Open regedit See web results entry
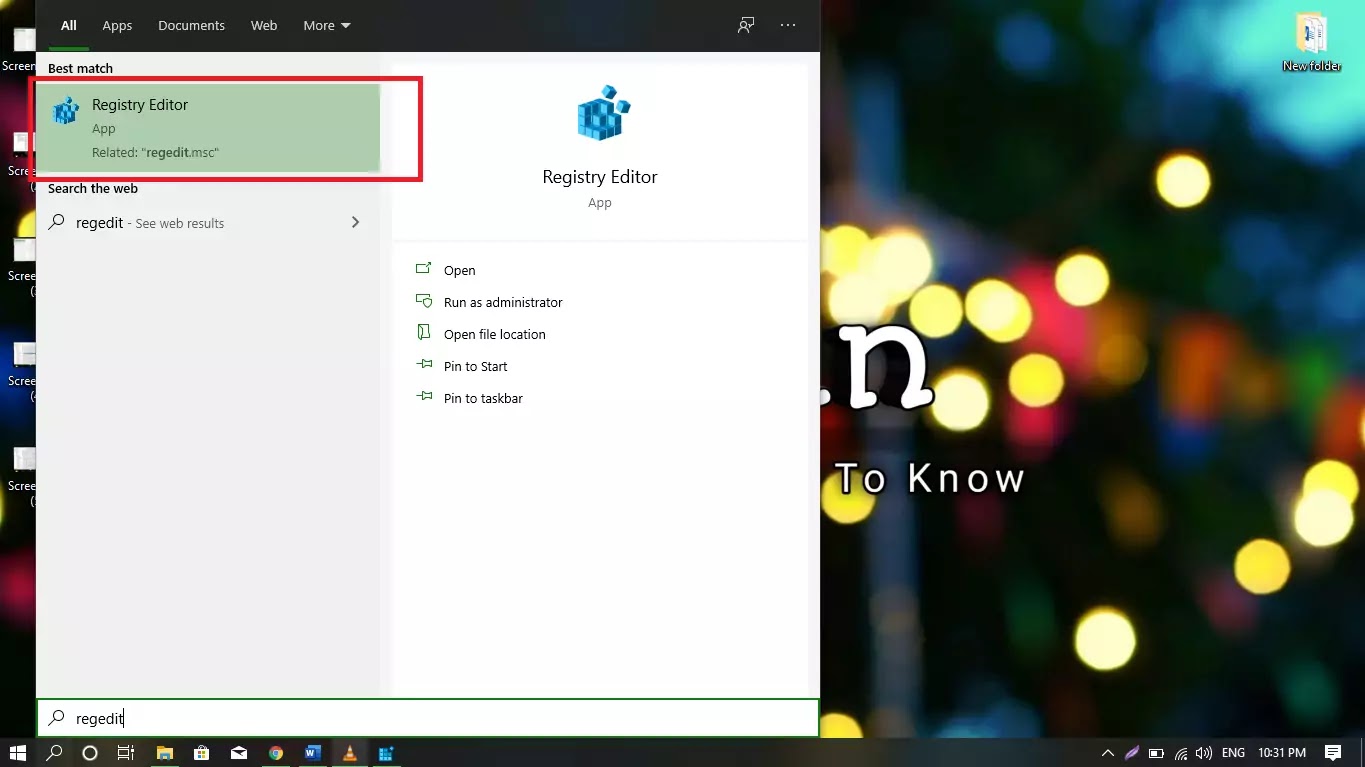1365x767 pixels. 208,222
